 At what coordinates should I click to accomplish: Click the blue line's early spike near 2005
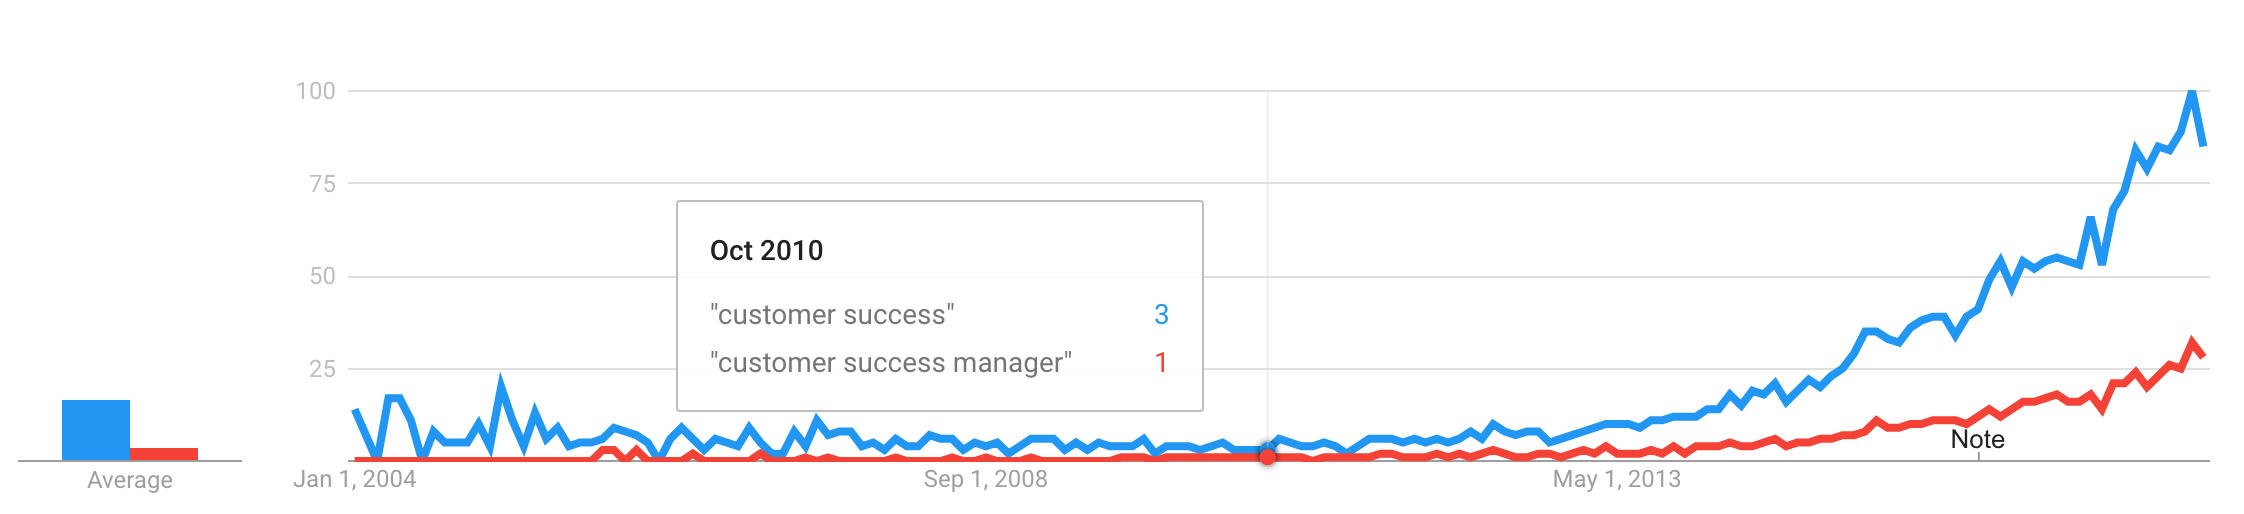pyautogui.click(x=500, y=383)
